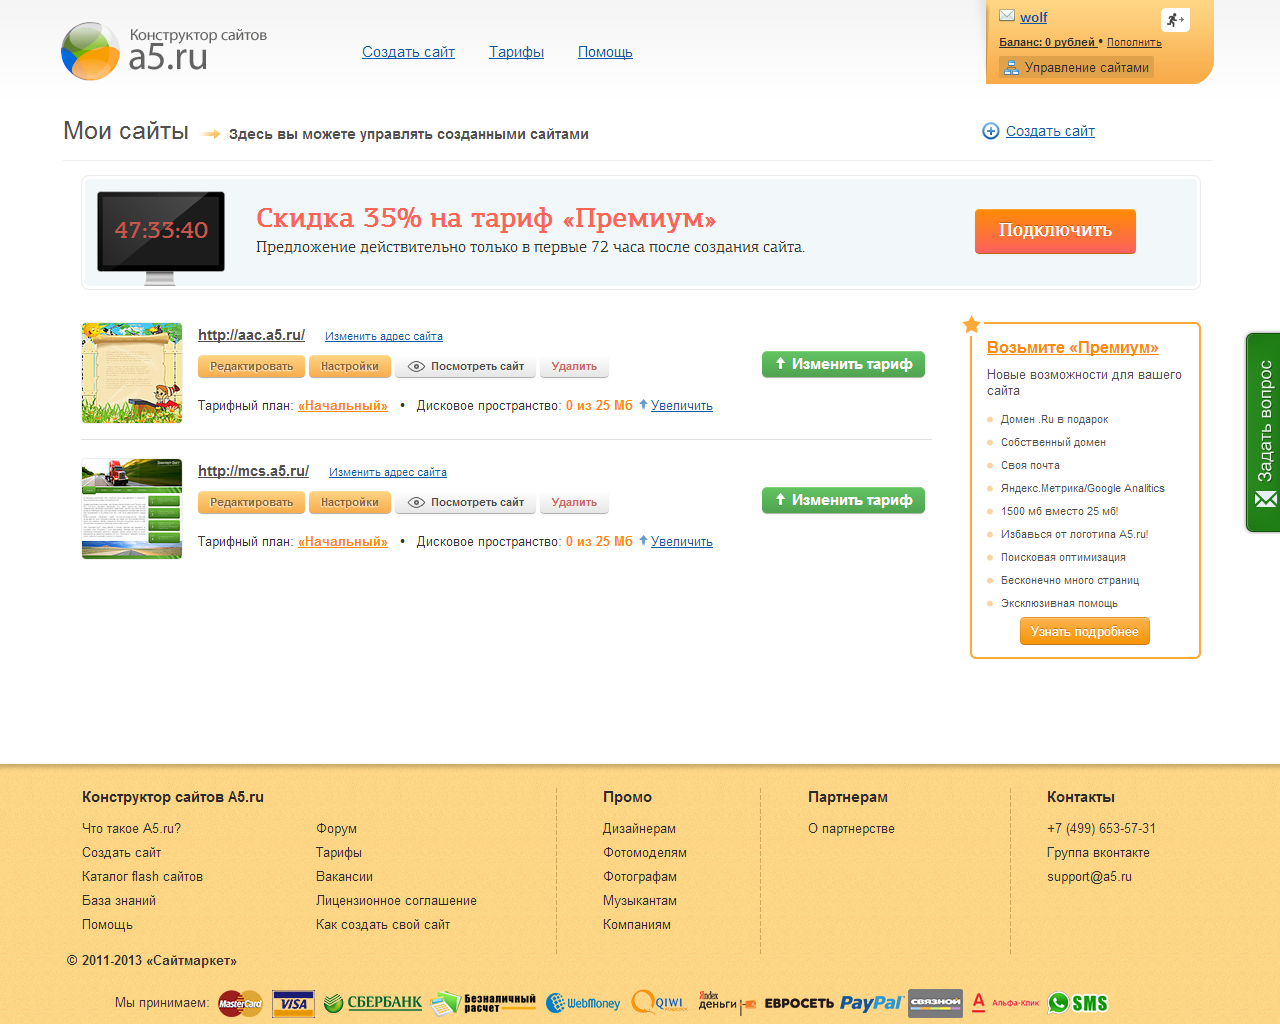Open thumbnail of aac.a5.ru site
The image size is (1280, 1024).
tap(132, 373)
